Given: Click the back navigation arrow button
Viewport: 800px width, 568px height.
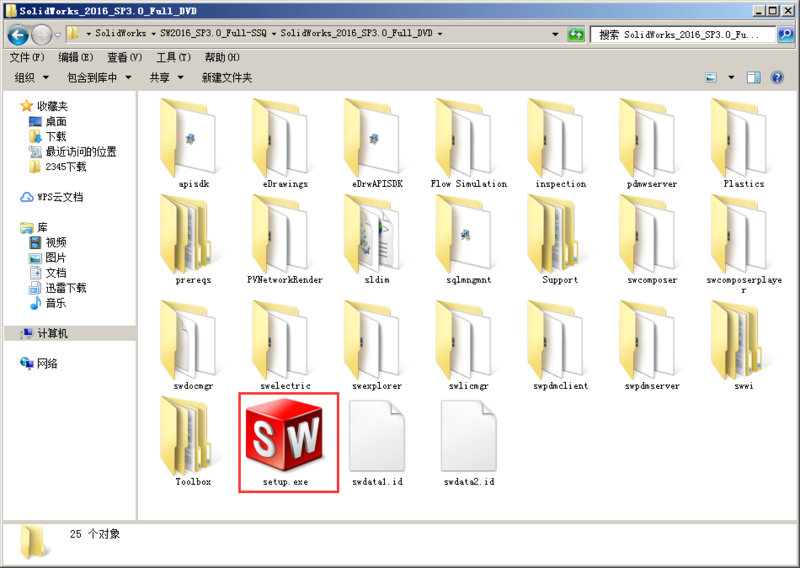Looking at the screenshot, I should pos(17,35).
